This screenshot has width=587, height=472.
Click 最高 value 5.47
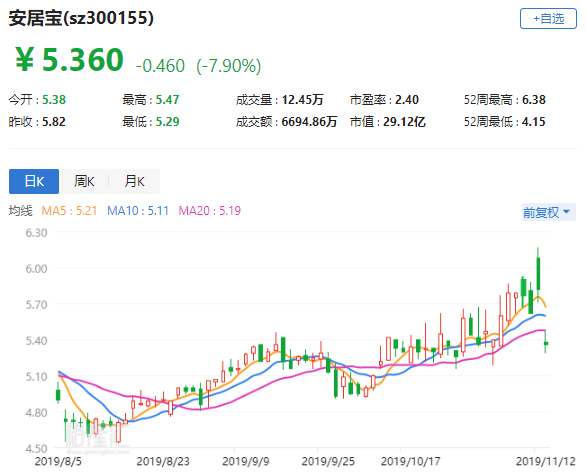[x=167, y=100]
